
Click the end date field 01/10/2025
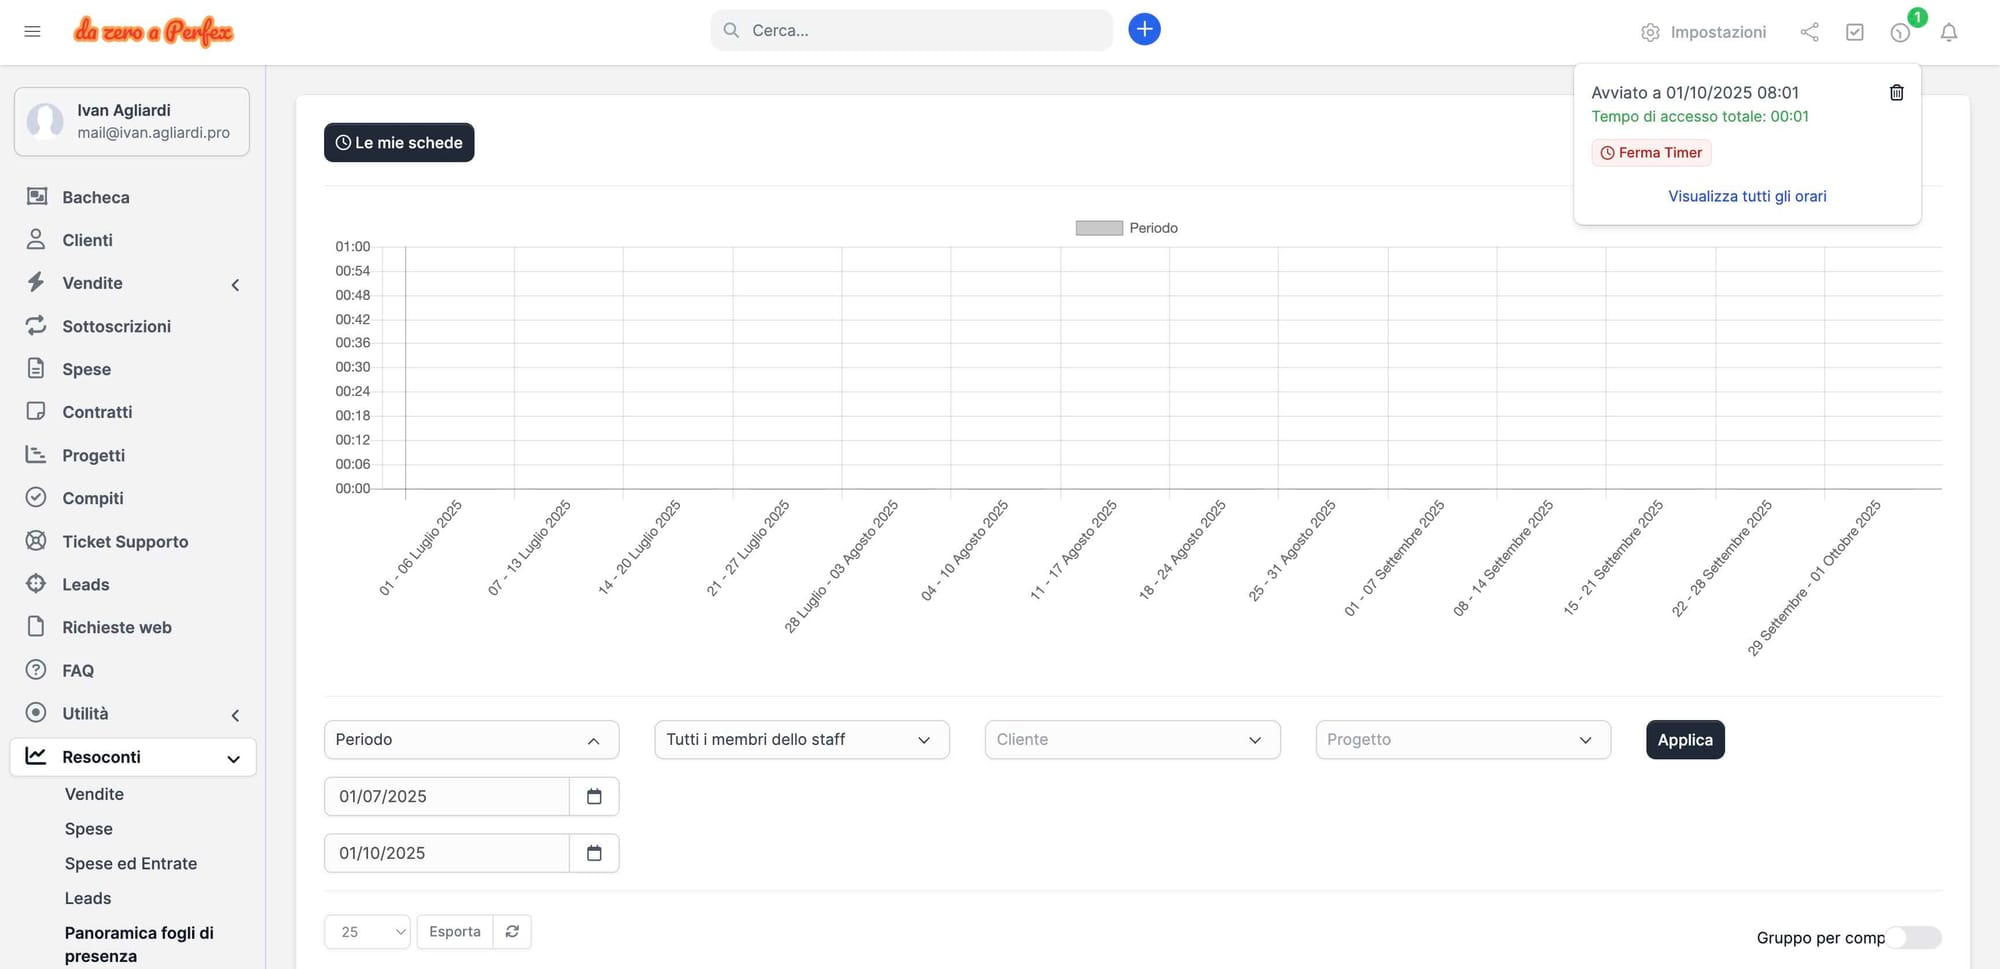(x=446, y=853)
